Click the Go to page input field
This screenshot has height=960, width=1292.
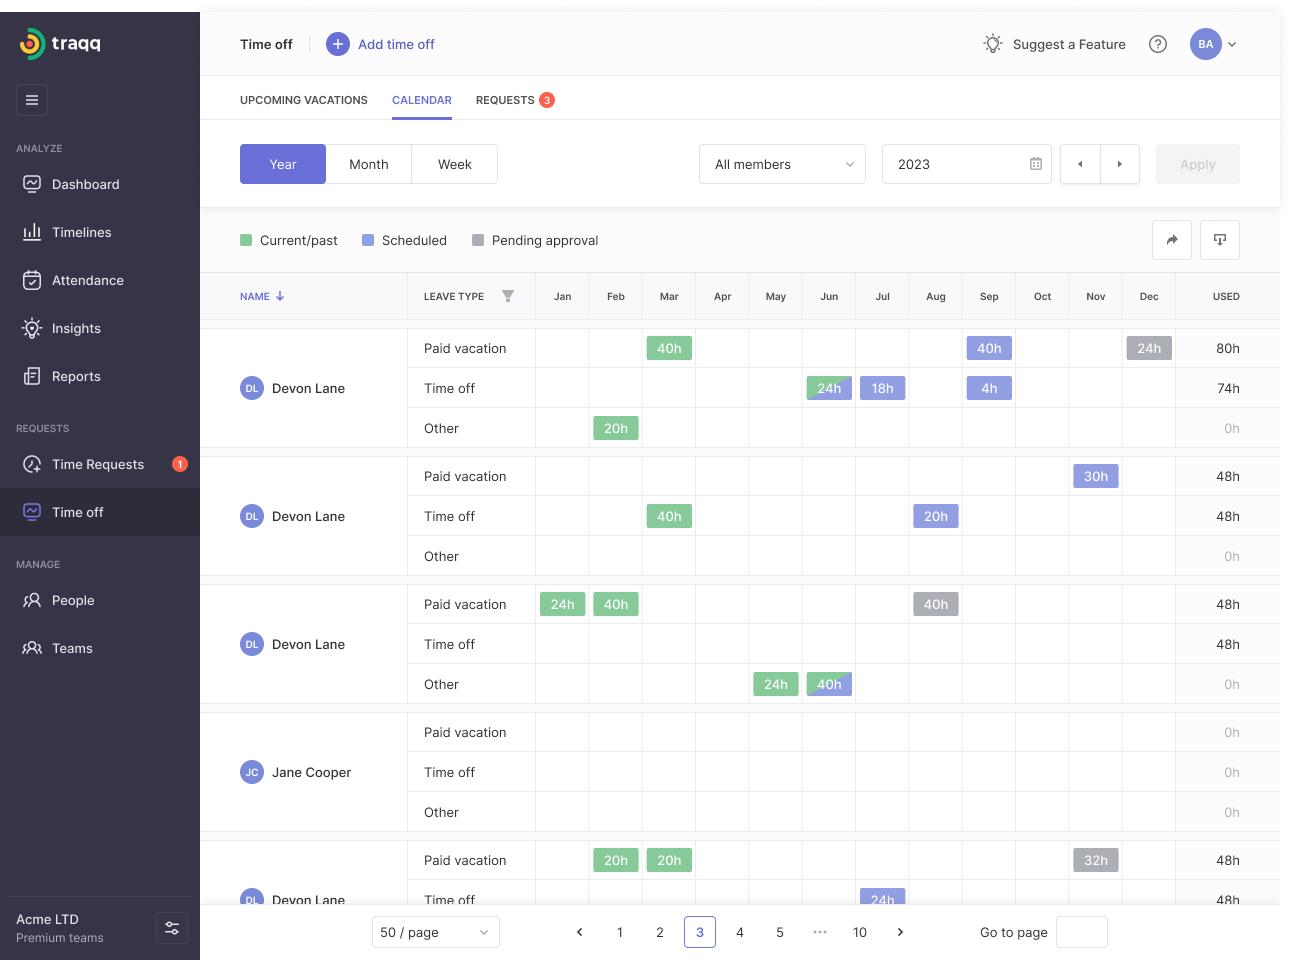[x=1081, y=932]
